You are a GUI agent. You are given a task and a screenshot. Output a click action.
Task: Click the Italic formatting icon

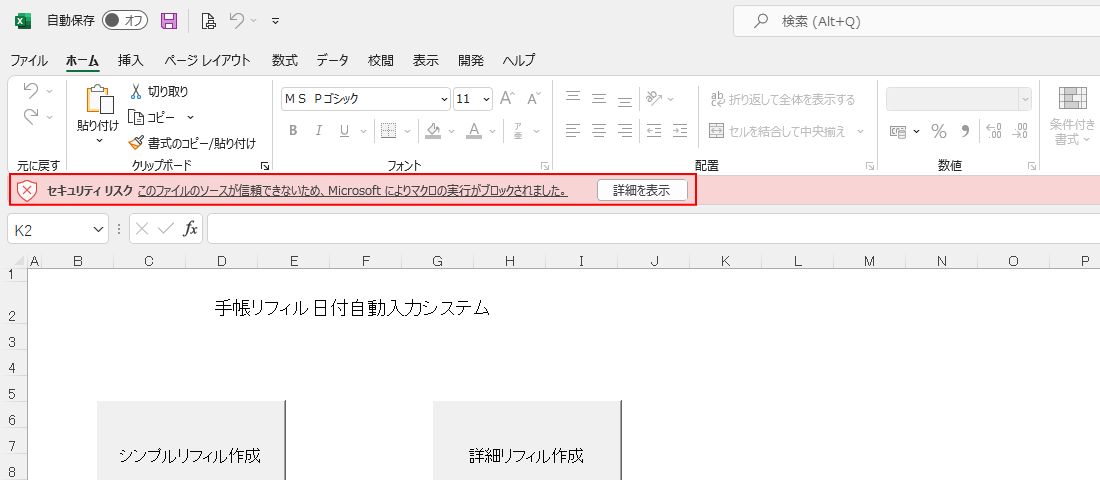coord(319,131)
